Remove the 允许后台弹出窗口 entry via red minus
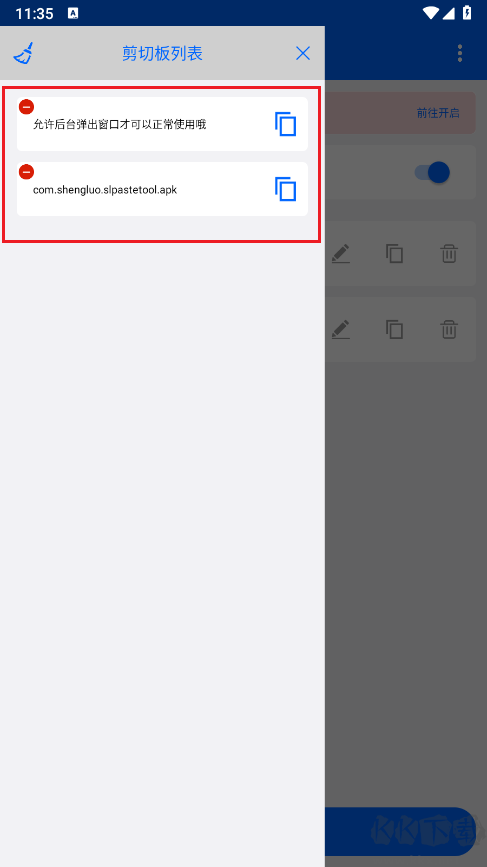 (x=27, y=107)
